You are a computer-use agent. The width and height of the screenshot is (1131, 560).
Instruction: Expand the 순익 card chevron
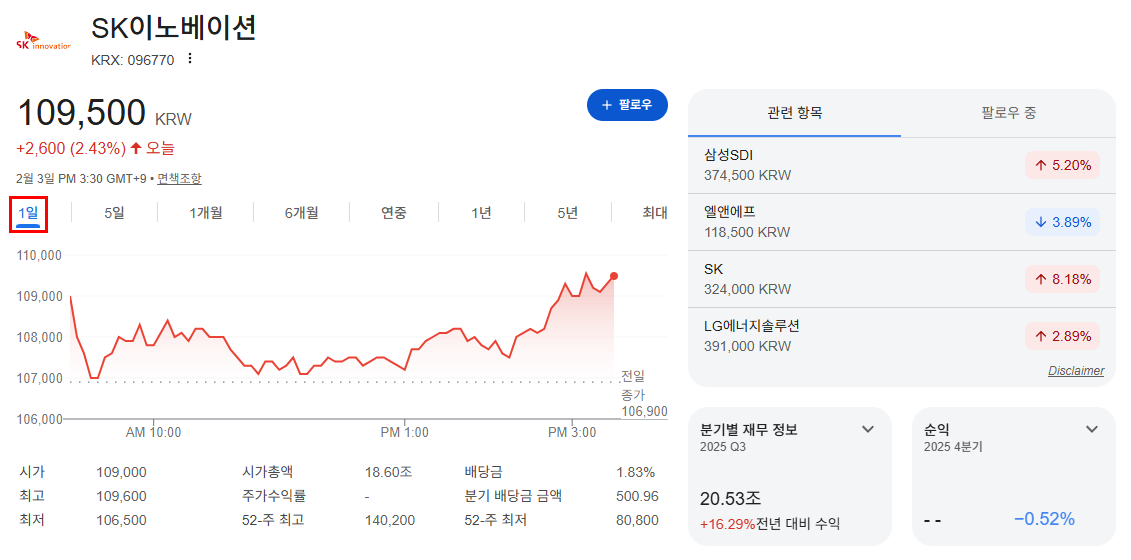(1092, 429)
